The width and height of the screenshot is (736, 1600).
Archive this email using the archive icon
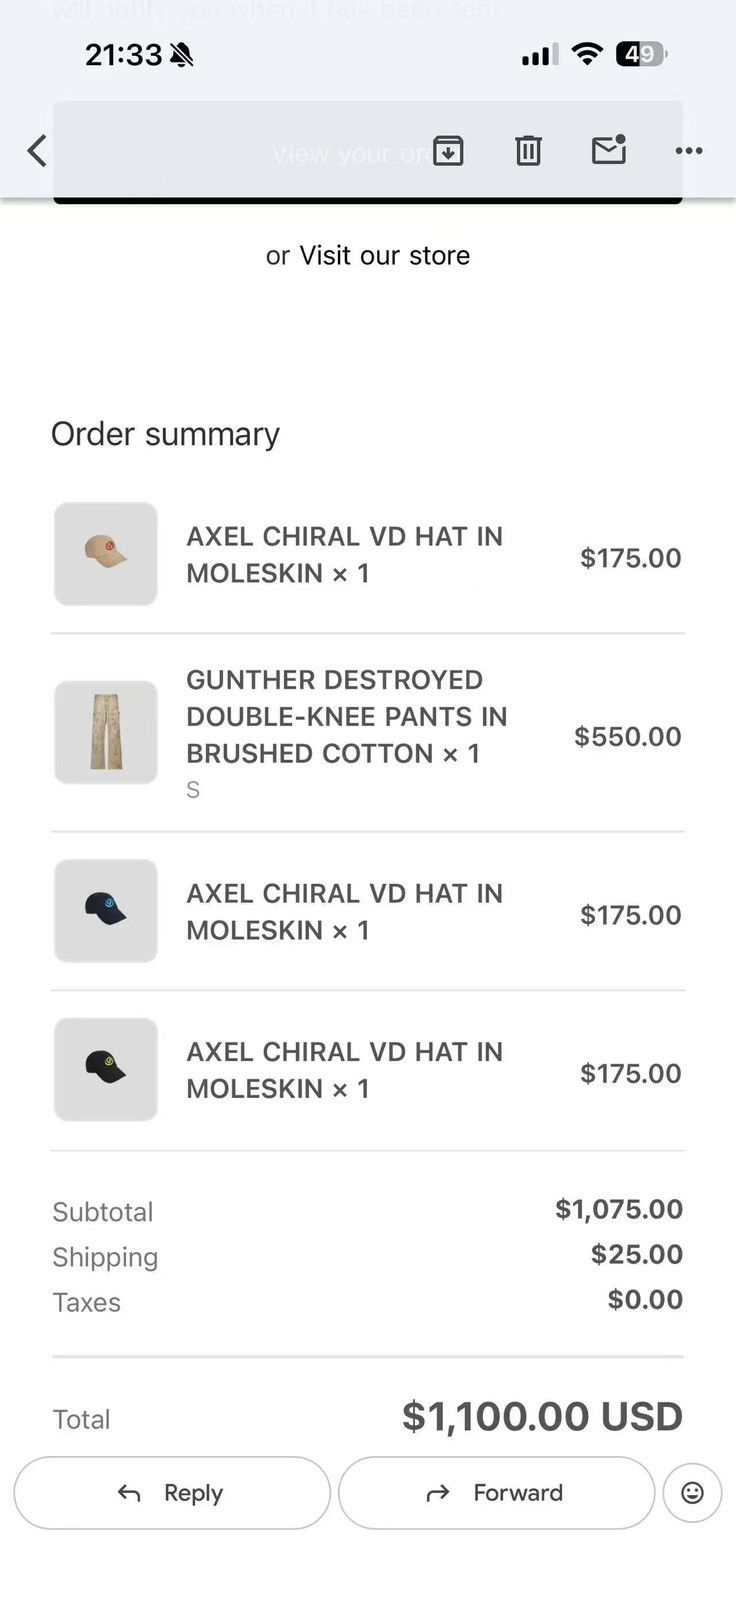coord(448,151)
